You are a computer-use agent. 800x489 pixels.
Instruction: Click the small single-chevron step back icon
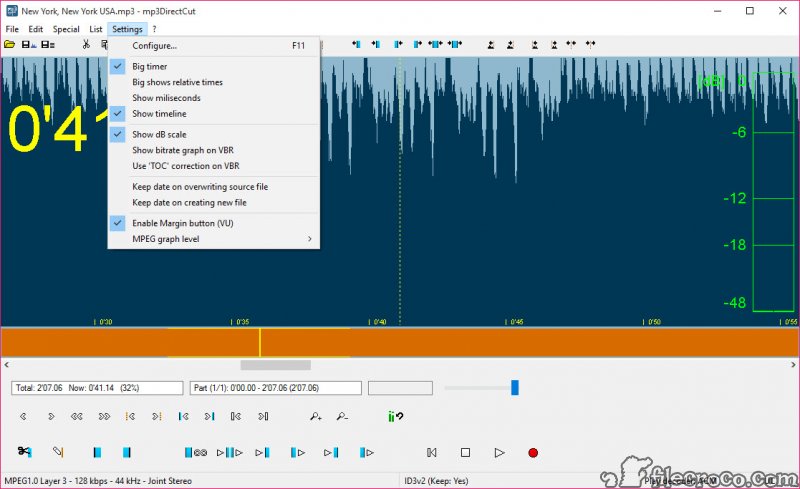pyautogui.click(x=23, y=417)
